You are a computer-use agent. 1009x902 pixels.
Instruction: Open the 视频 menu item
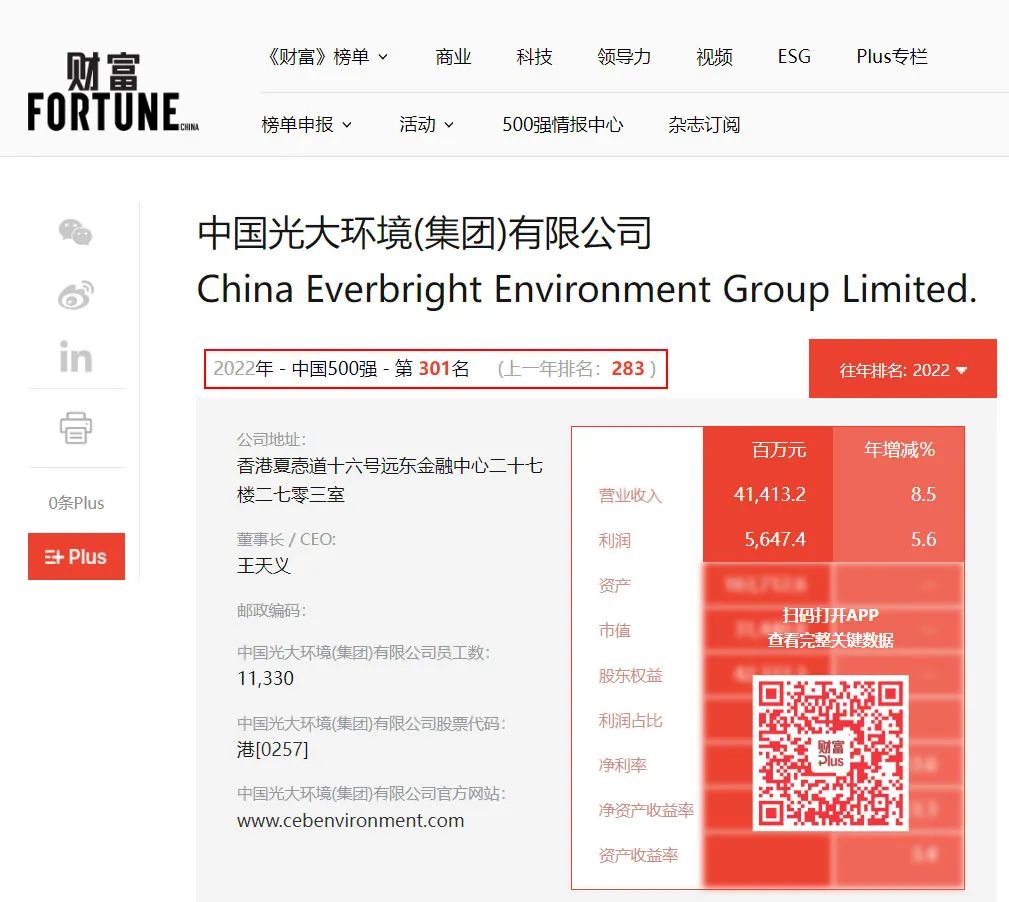pos(714,57)
